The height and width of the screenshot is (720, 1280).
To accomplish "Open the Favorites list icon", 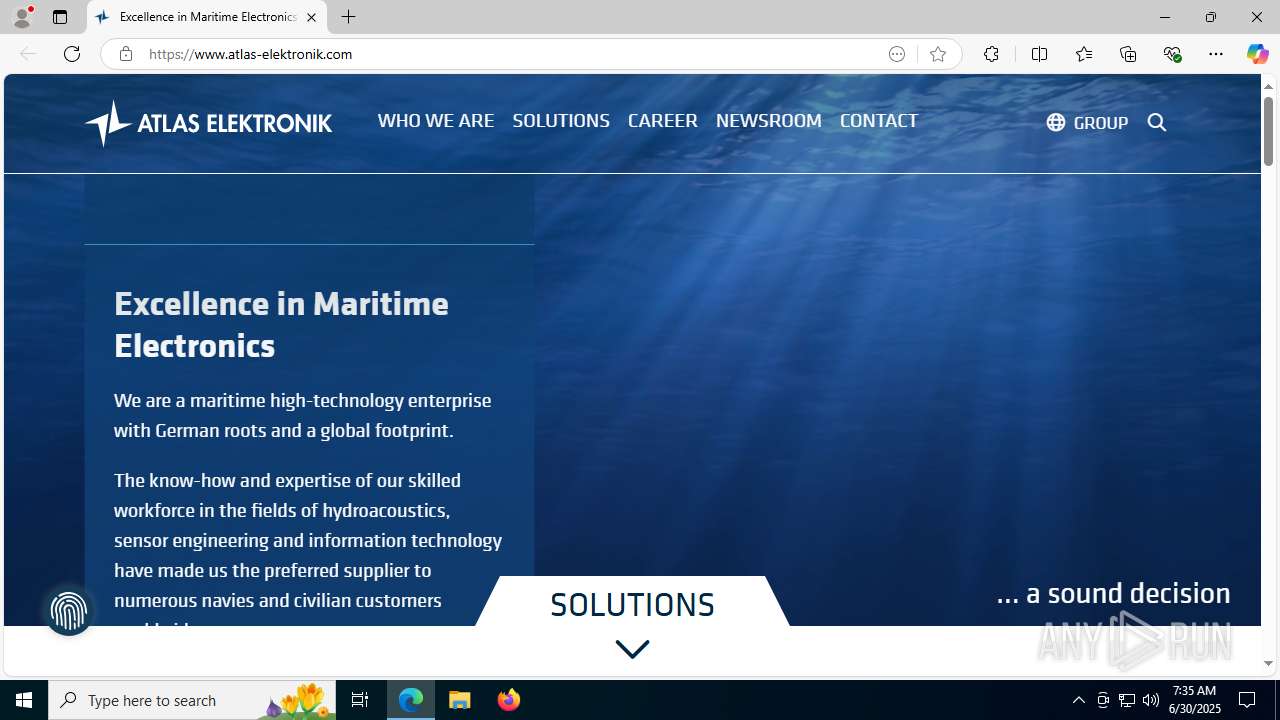I will [x=1083, y=54].
